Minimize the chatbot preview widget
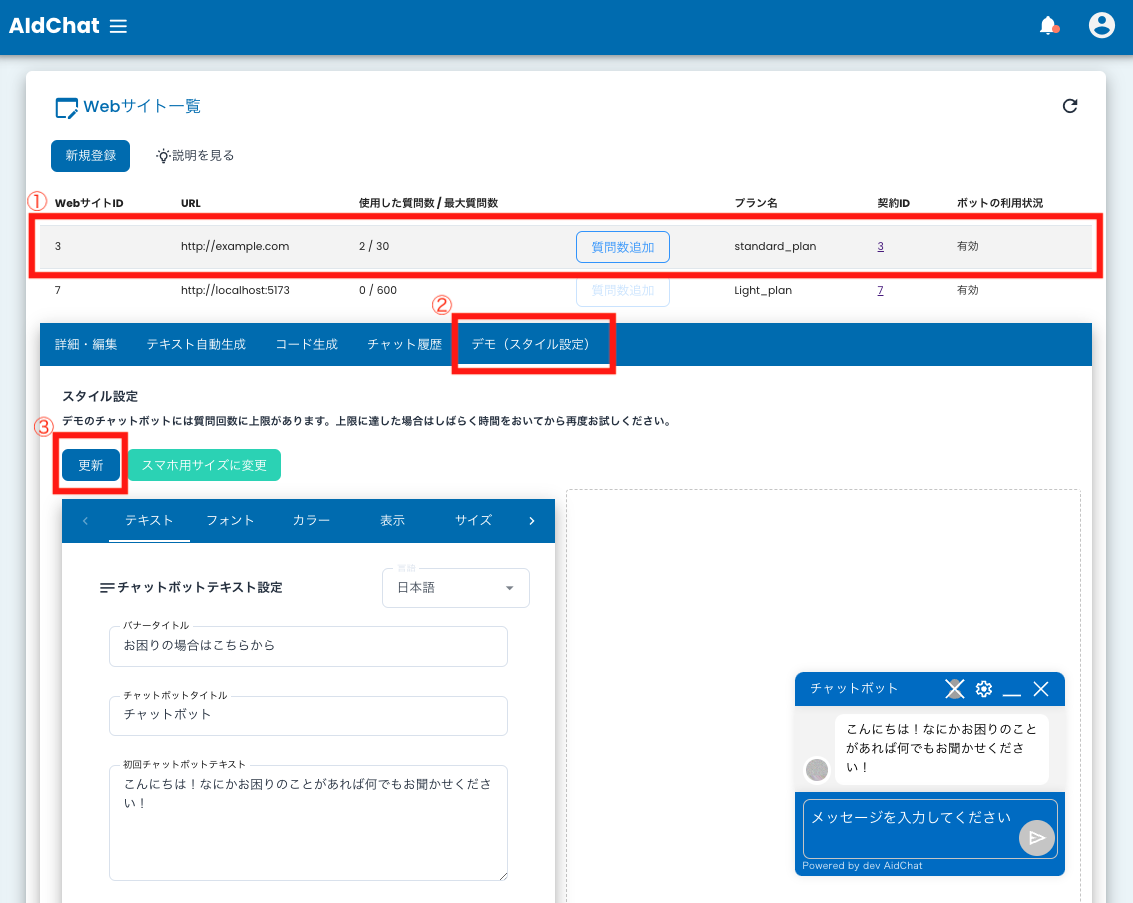Viewport: 1133px width, 903px height. 1012,689
